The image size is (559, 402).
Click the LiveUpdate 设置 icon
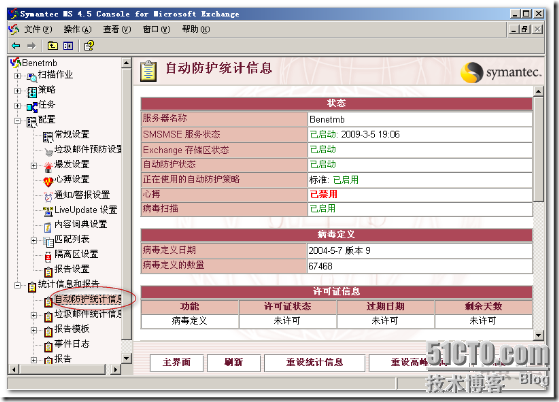48,211
